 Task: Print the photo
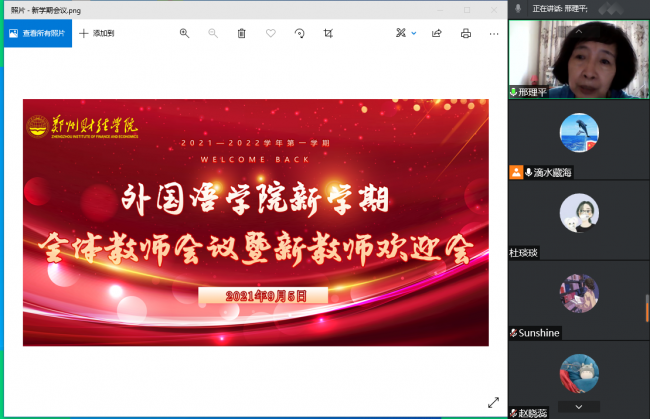pyautogui.click(x=465, y=33)
